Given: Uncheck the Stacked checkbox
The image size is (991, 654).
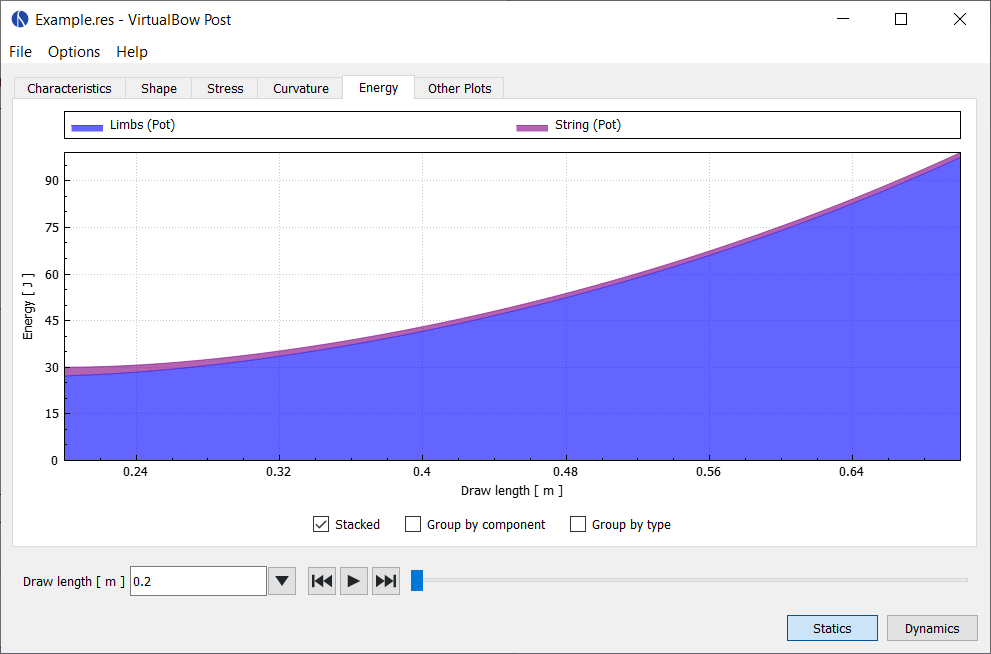Looking at the screenshot, I should click(321, 524).
